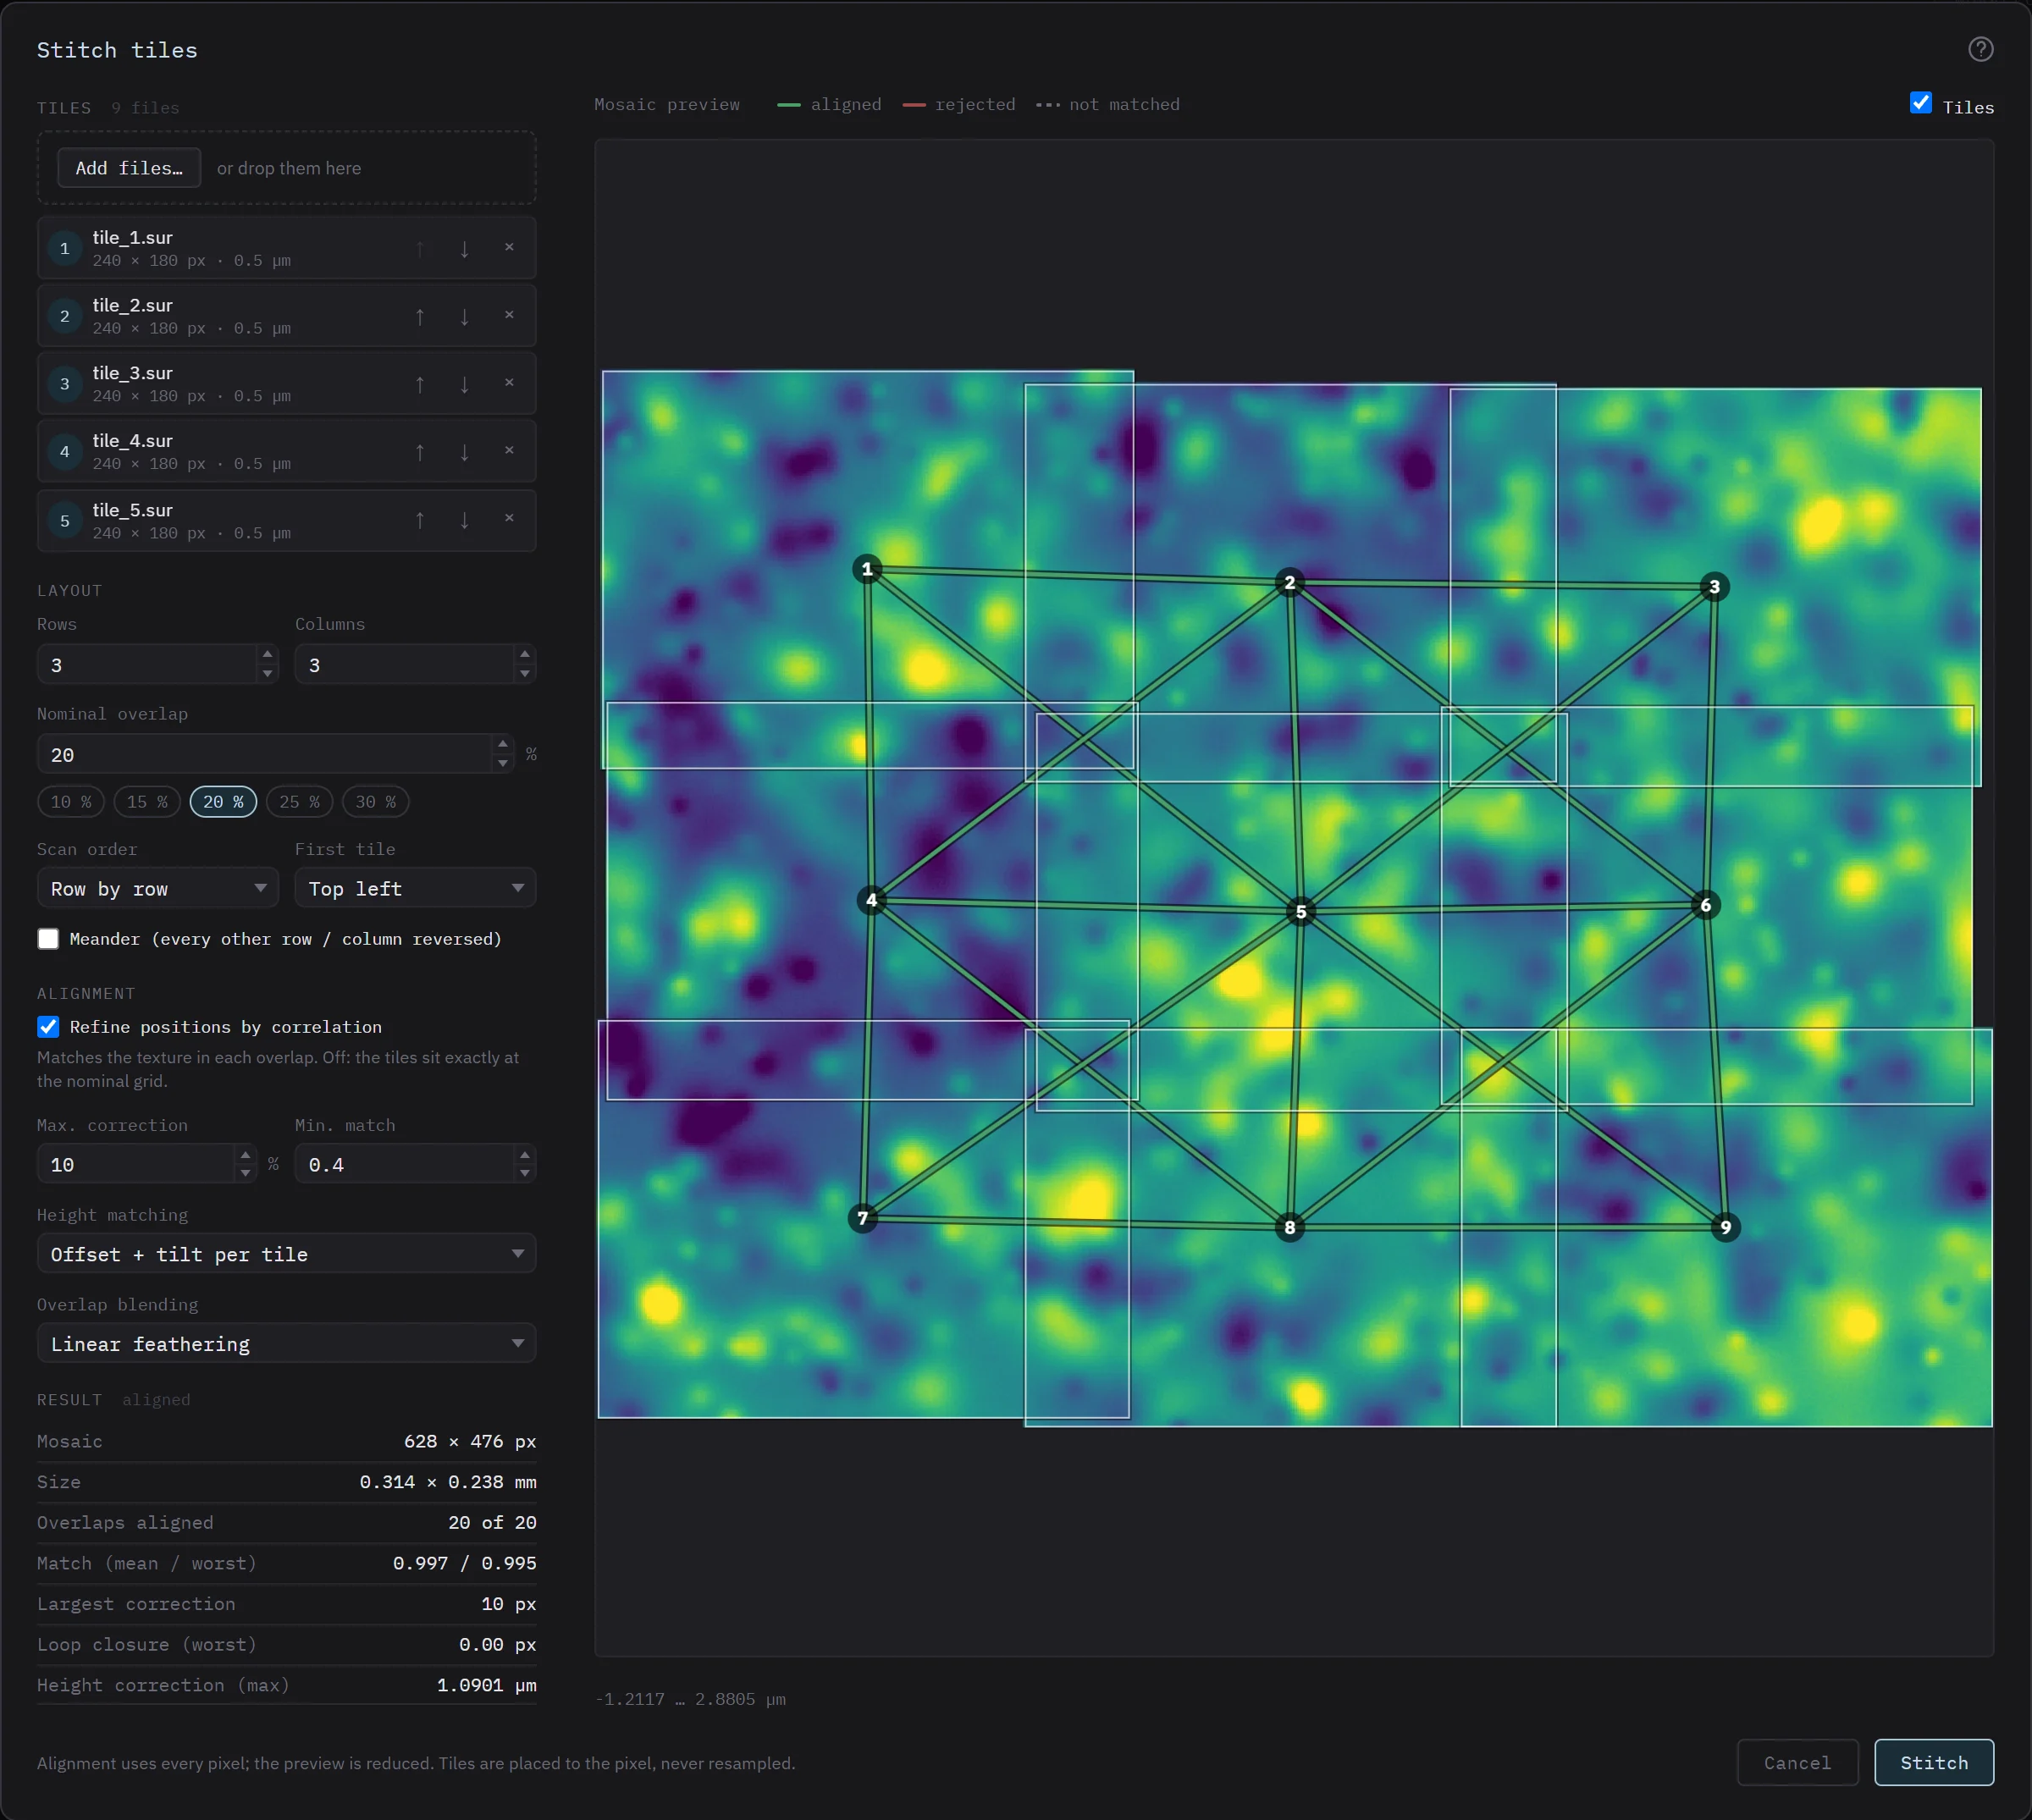Select the tile_3.sur list row
2032x1820 pixels.
click(286, 384)
